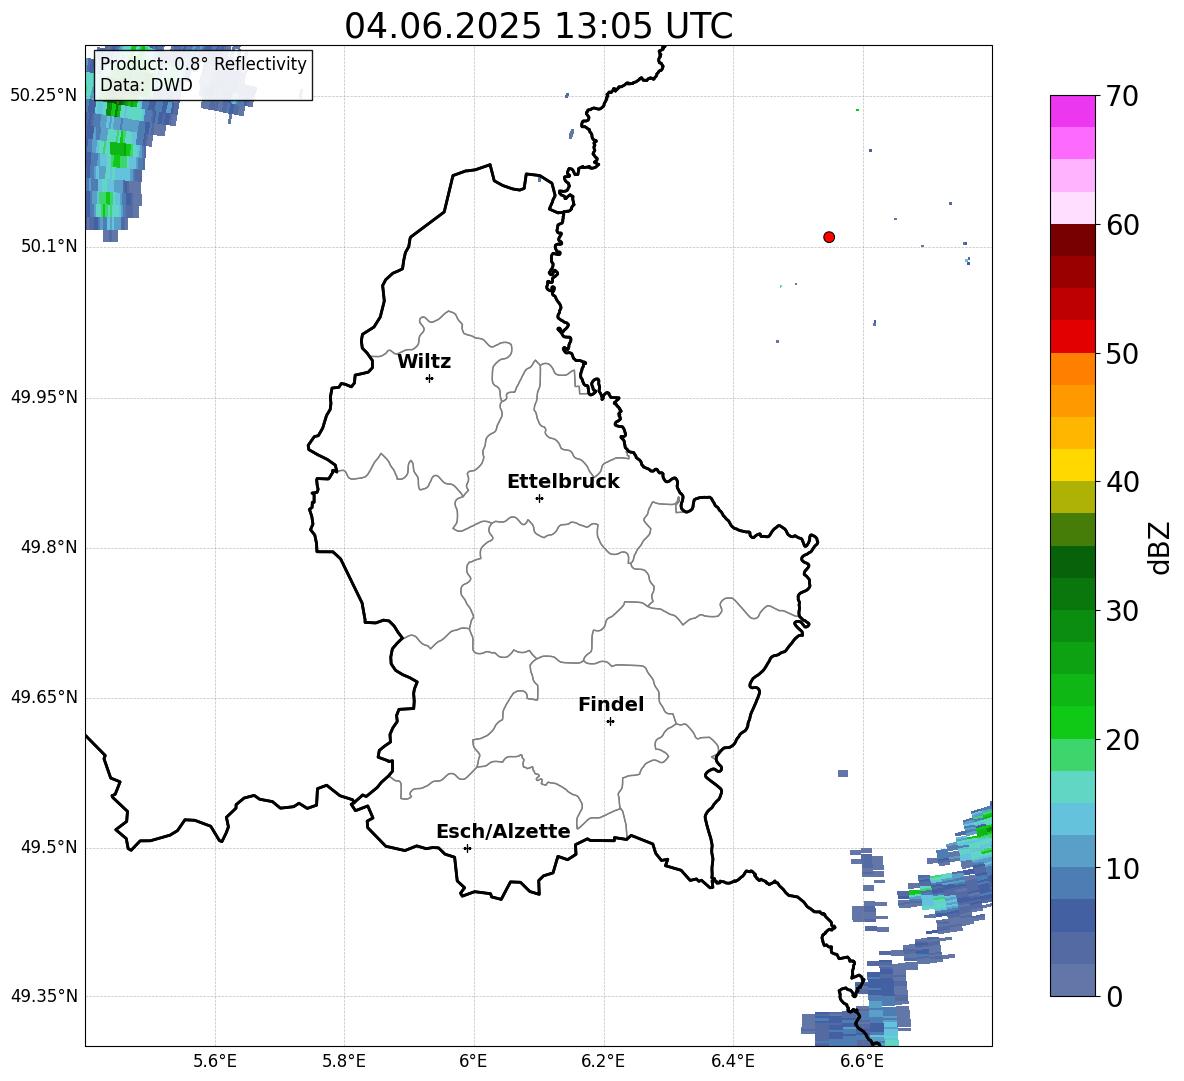This screenshot has height=1081, width=1184.
Task: Select the Esch/Alzette station label
Action: (x=503, y=831)
